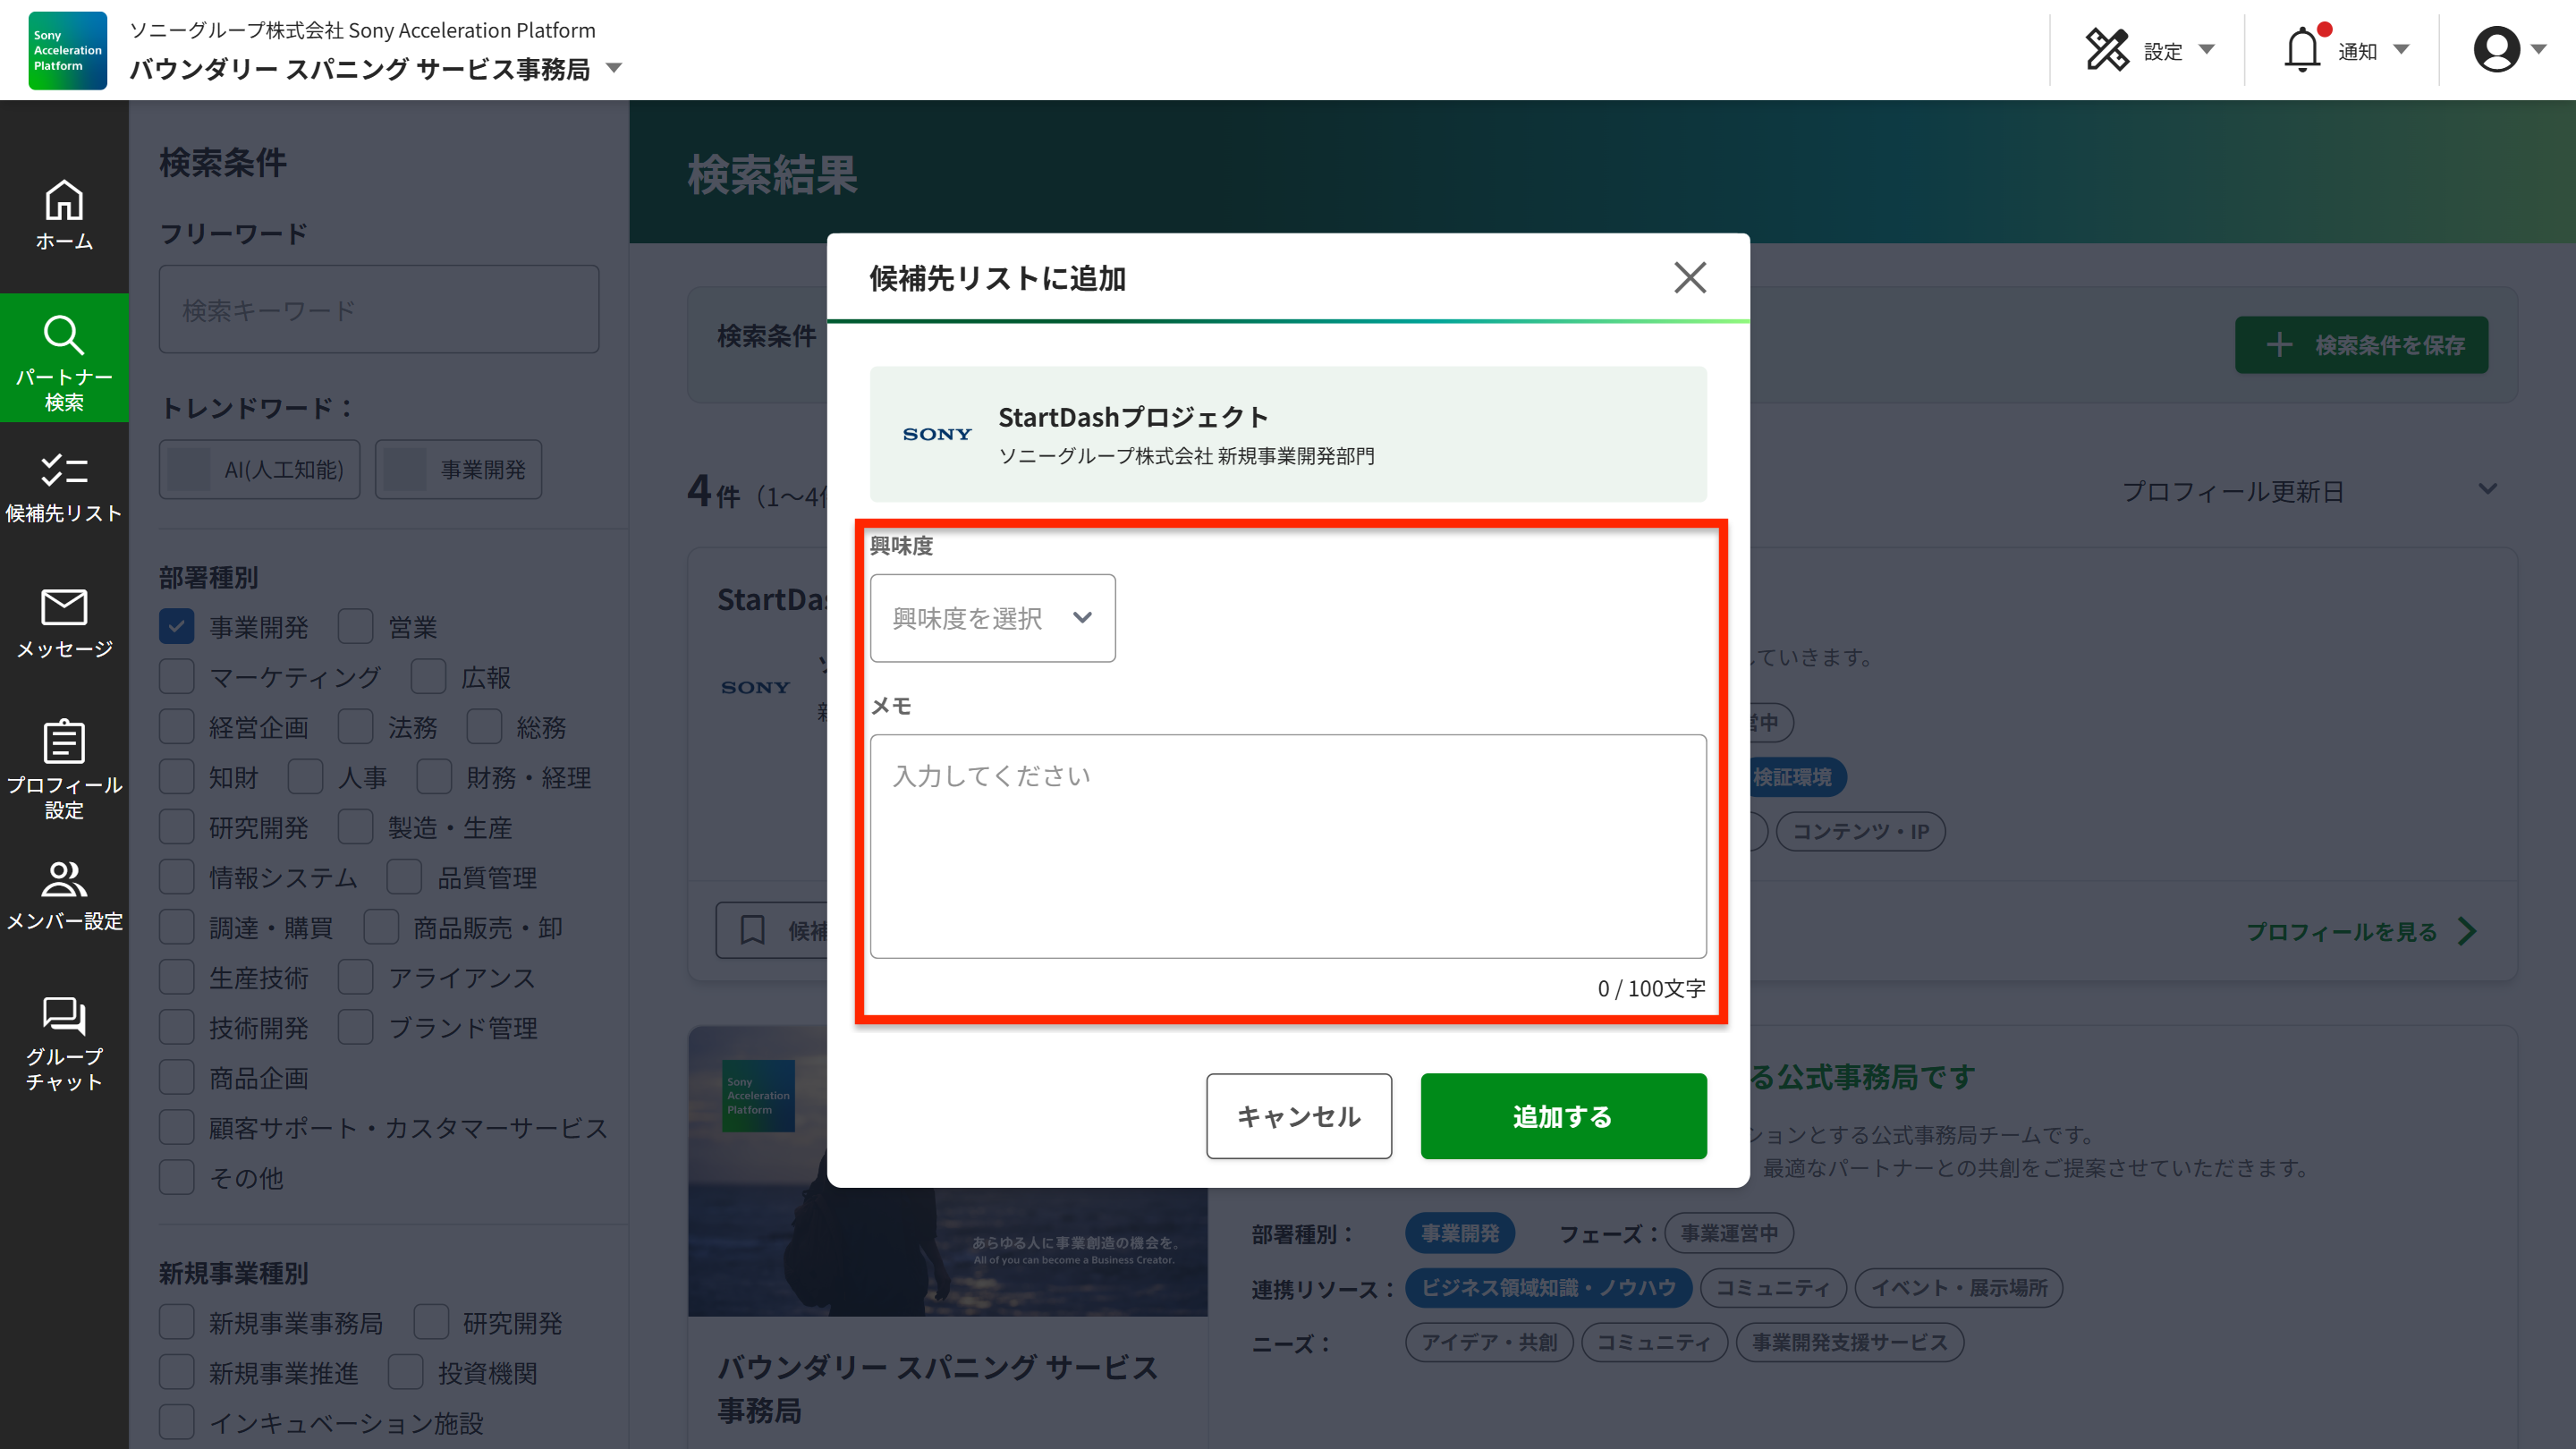The width and height of the screenshot is (2576, 1449).
Task: Open プロフィール設定 clipboard icon
Action: coord(64,742)
